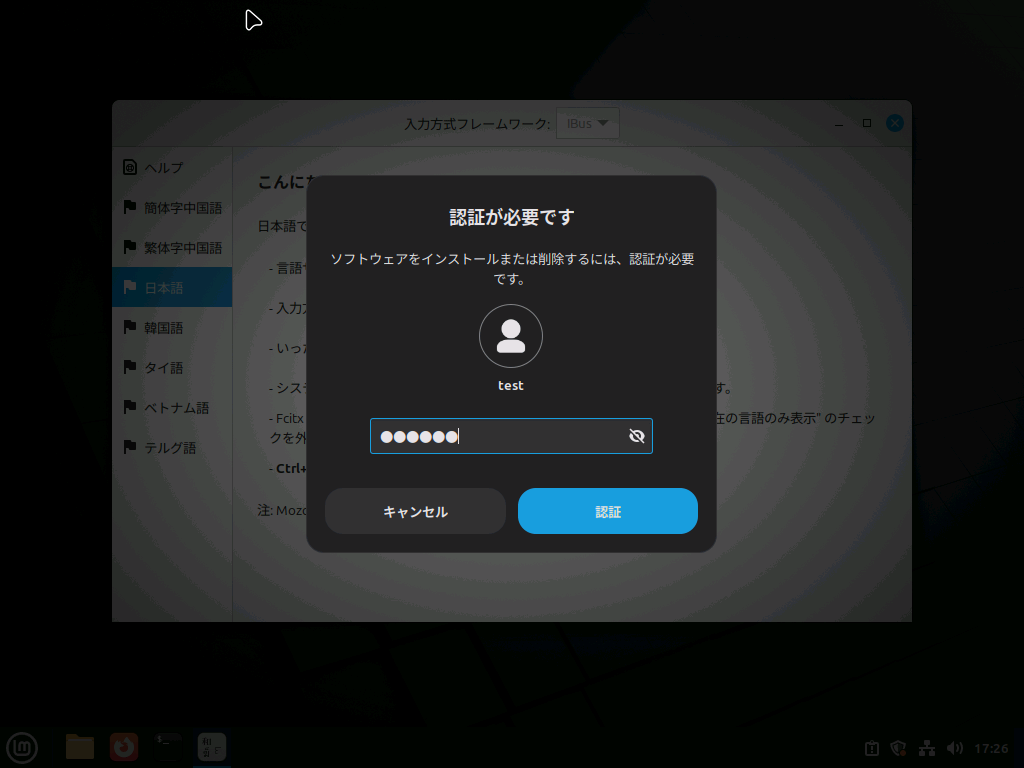Open the file manager from the taskbar
Image resolution: width=1024 pixels, height=768 pixels.
(79, 746)
